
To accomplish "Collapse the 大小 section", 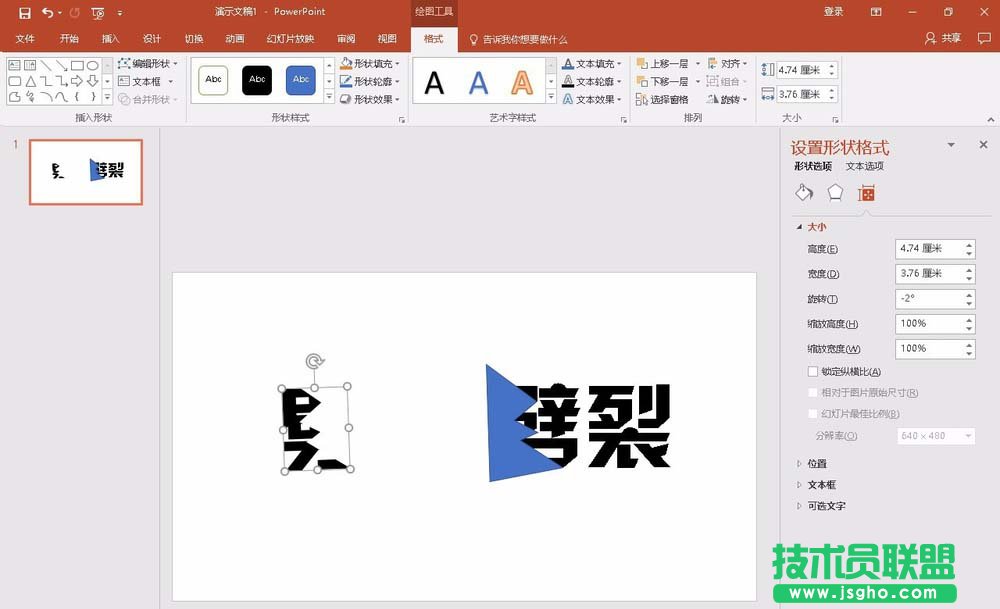I will 815,227.
